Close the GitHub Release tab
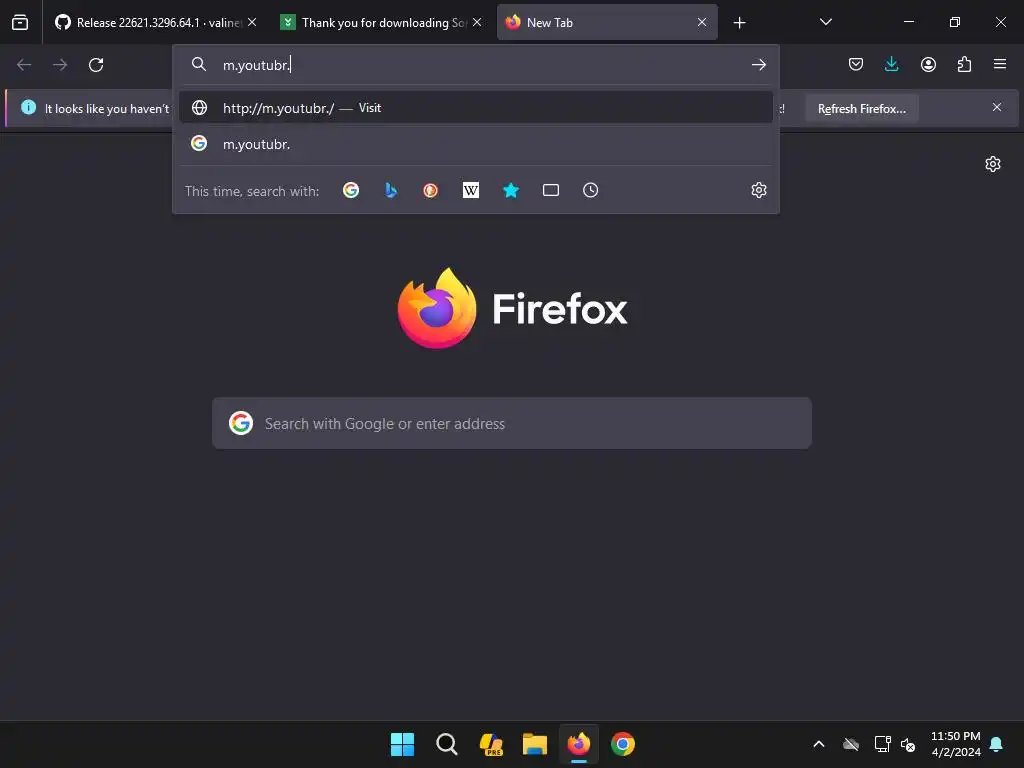 pyautogui.click(x=252, y=22)
